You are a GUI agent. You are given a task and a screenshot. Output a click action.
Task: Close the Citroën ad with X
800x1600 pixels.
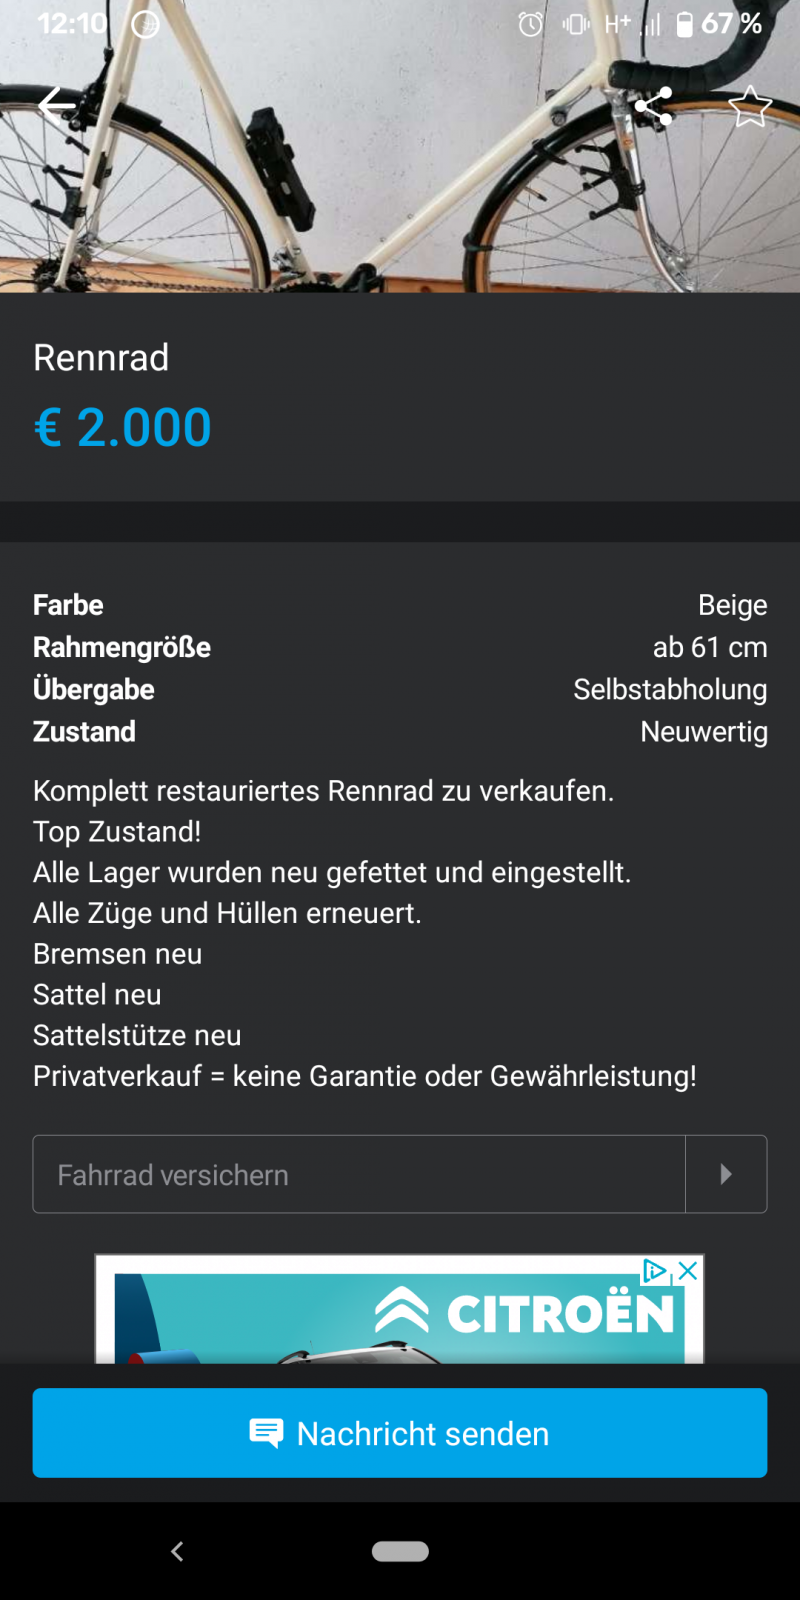click(688, 1271)
